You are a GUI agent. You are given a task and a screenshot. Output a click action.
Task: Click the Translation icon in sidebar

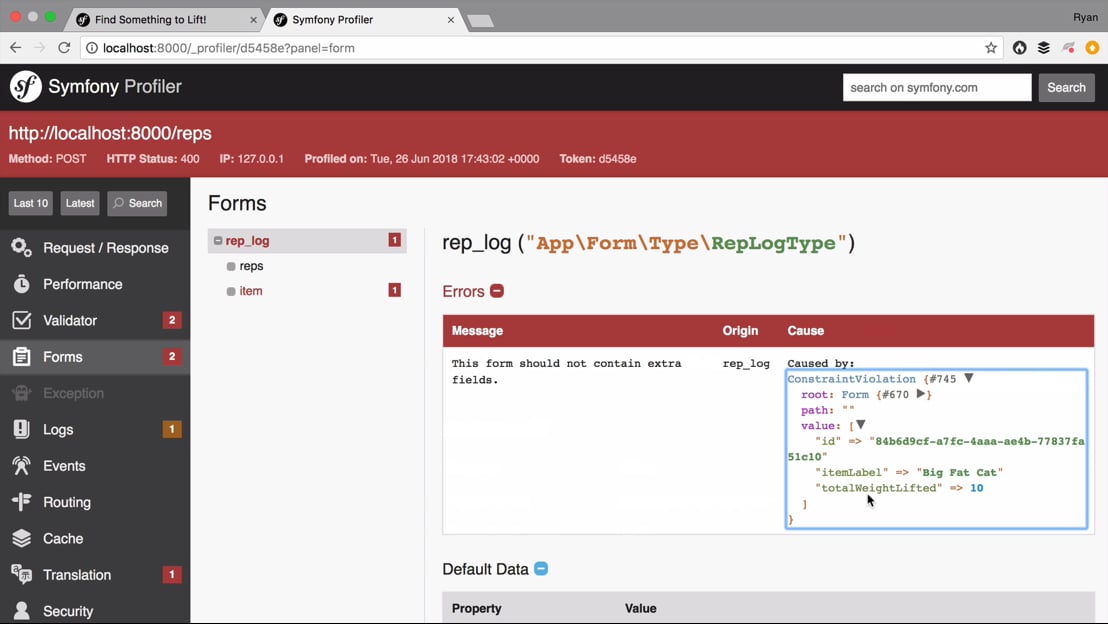click(21, 575)
